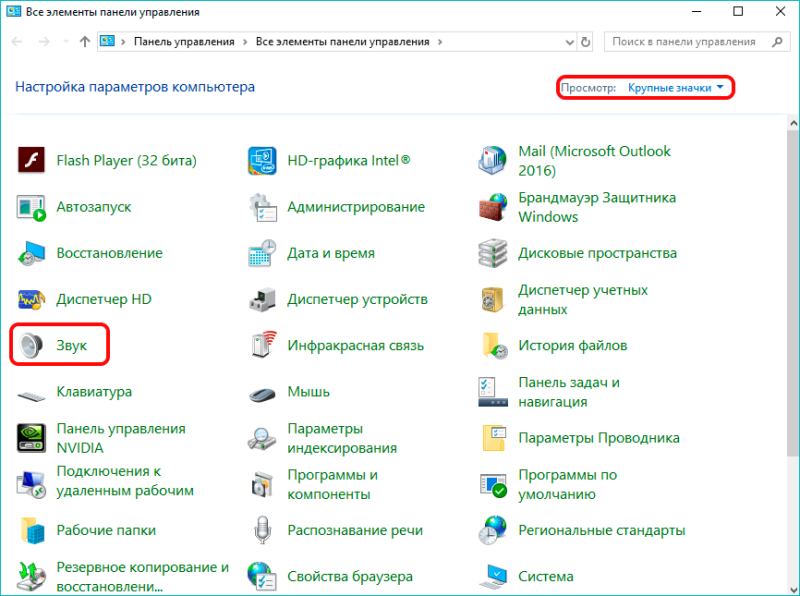Screen dimensions: 800x596
Task: Click the Клавиатура keyboard icon
Action: [x=31, y=395]
